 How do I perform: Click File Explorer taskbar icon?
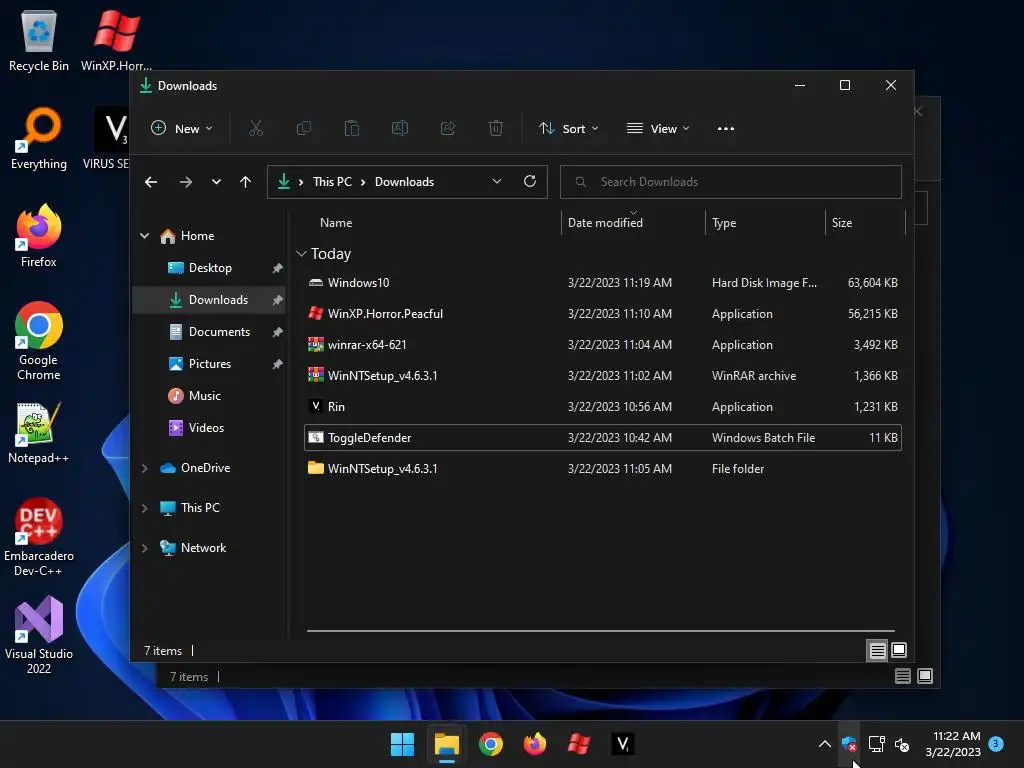tap(447, 744)
